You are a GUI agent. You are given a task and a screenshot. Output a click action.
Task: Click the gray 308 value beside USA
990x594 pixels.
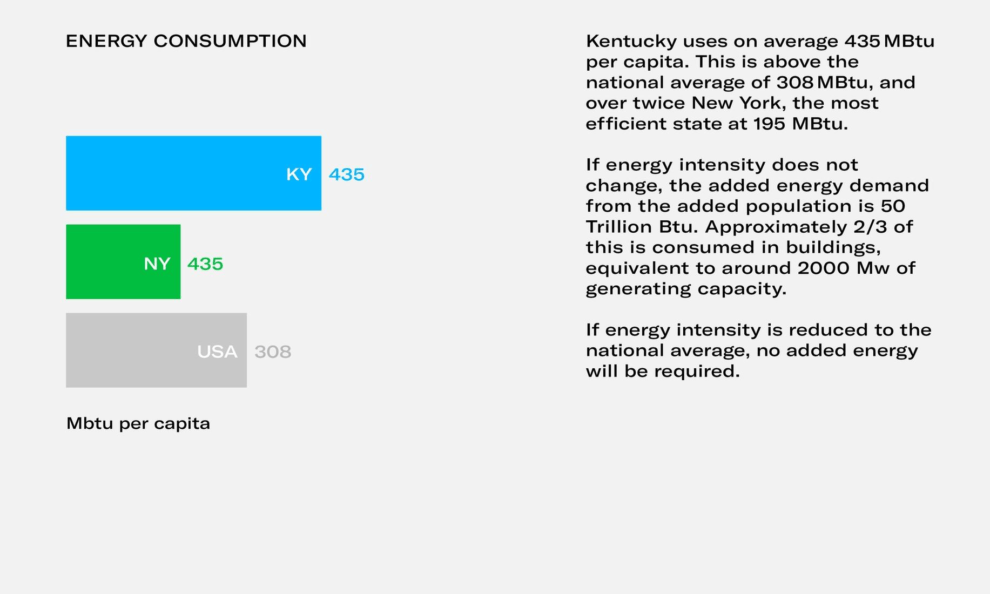tap(272, 352)
